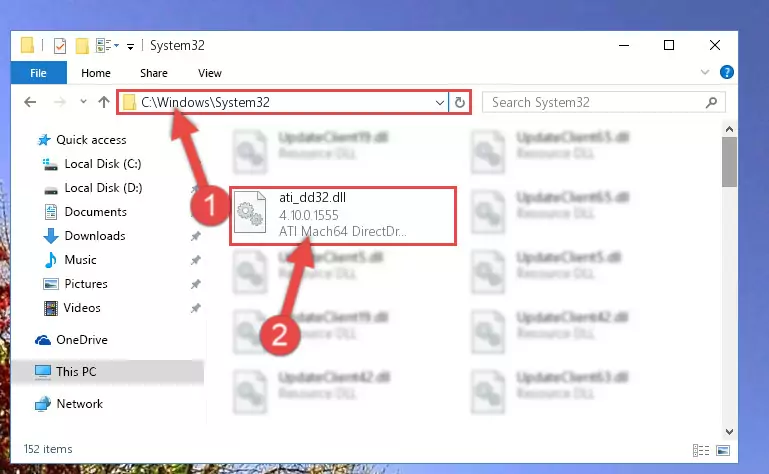The width and height of the screenshot is (769, 474).
Task: Open Documents from the sidebar
Action: 95,211
